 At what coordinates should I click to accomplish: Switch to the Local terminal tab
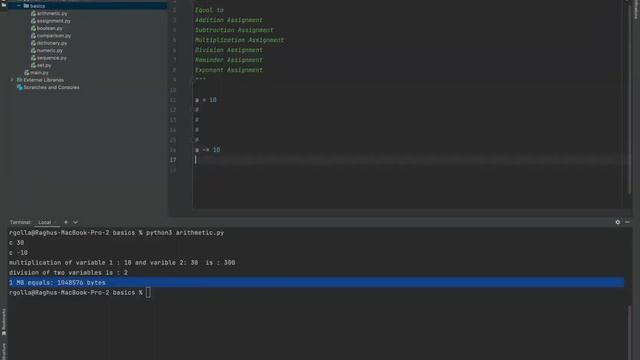pyautogui.click(x=44, y=222)
